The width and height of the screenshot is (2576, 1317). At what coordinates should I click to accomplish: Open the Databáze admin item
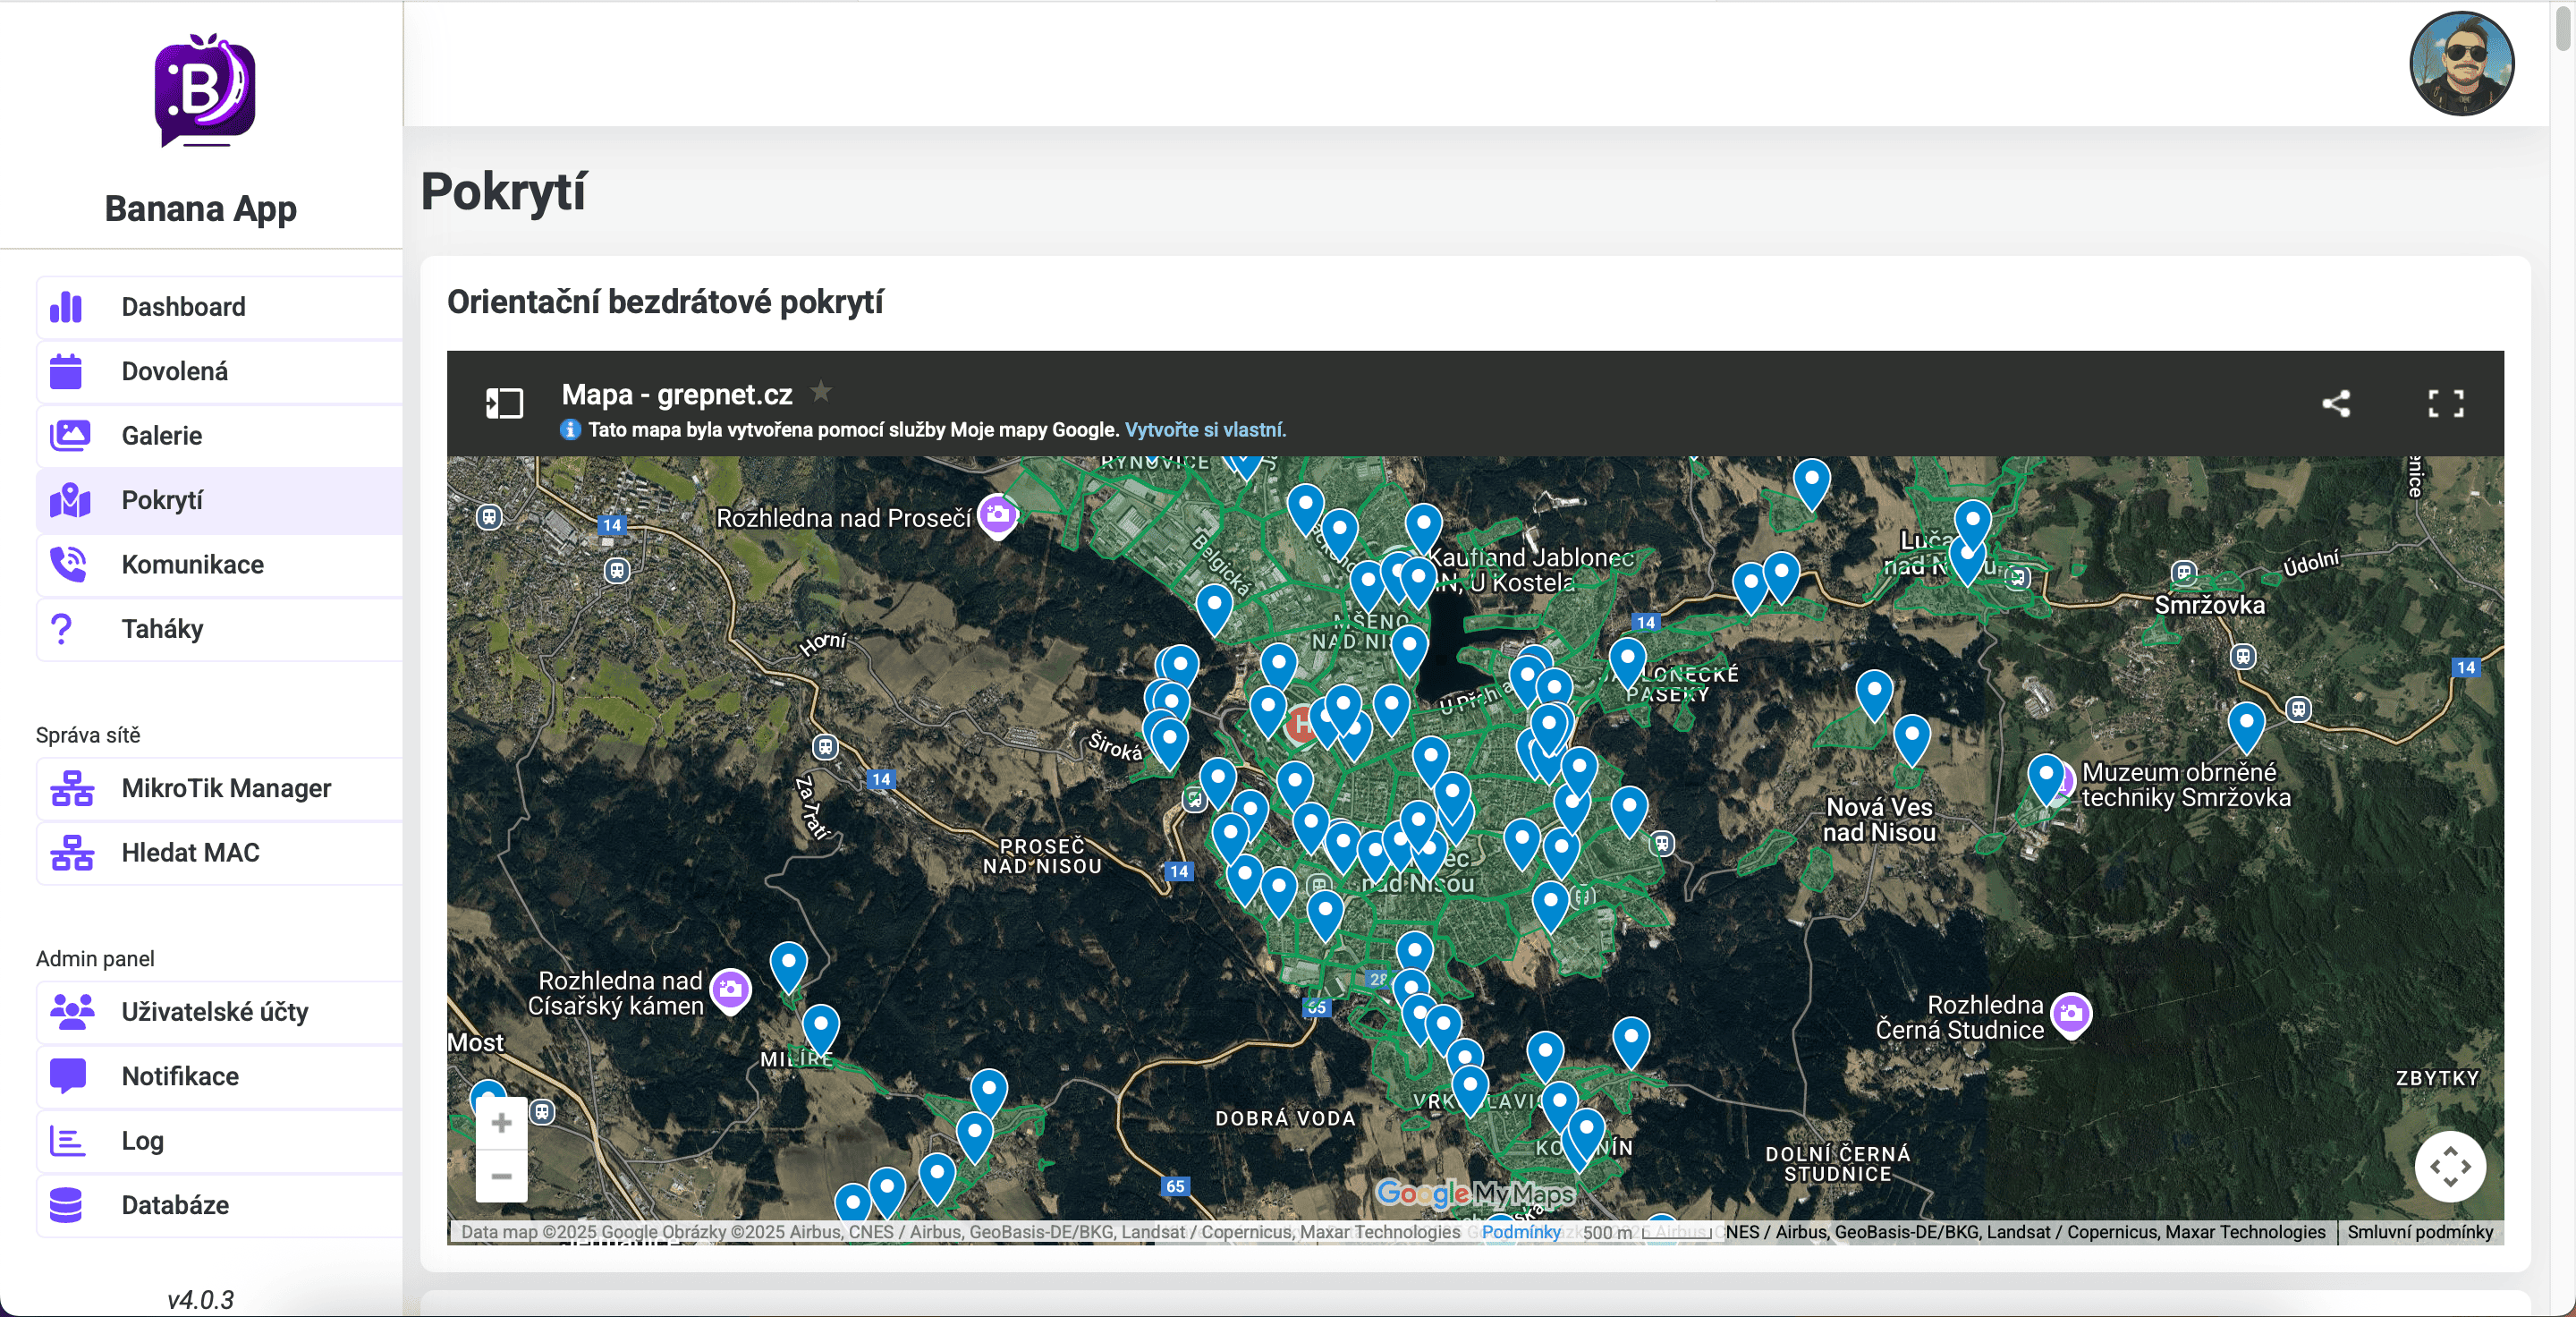(175, 1205)
